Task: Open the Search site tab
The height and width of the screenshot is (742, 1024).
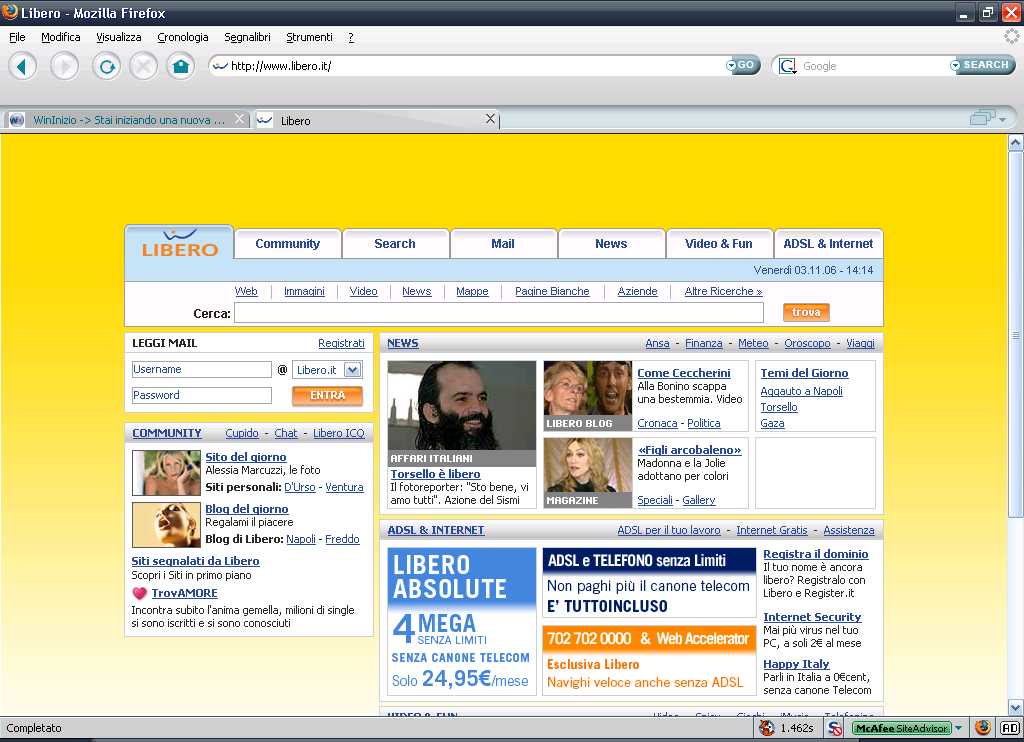Action: tap(395, 244)
